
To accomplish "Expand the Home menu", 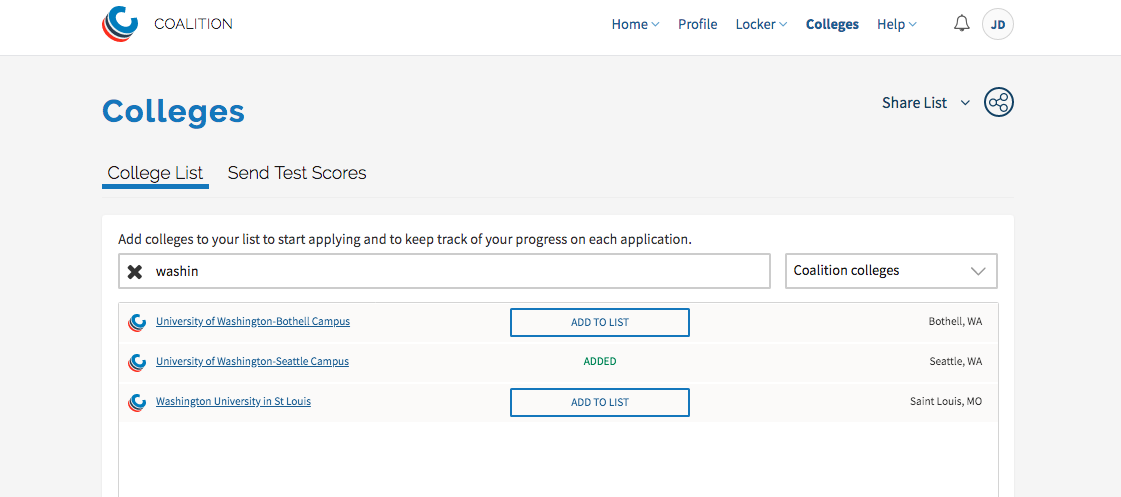I will tap(635, 24).
